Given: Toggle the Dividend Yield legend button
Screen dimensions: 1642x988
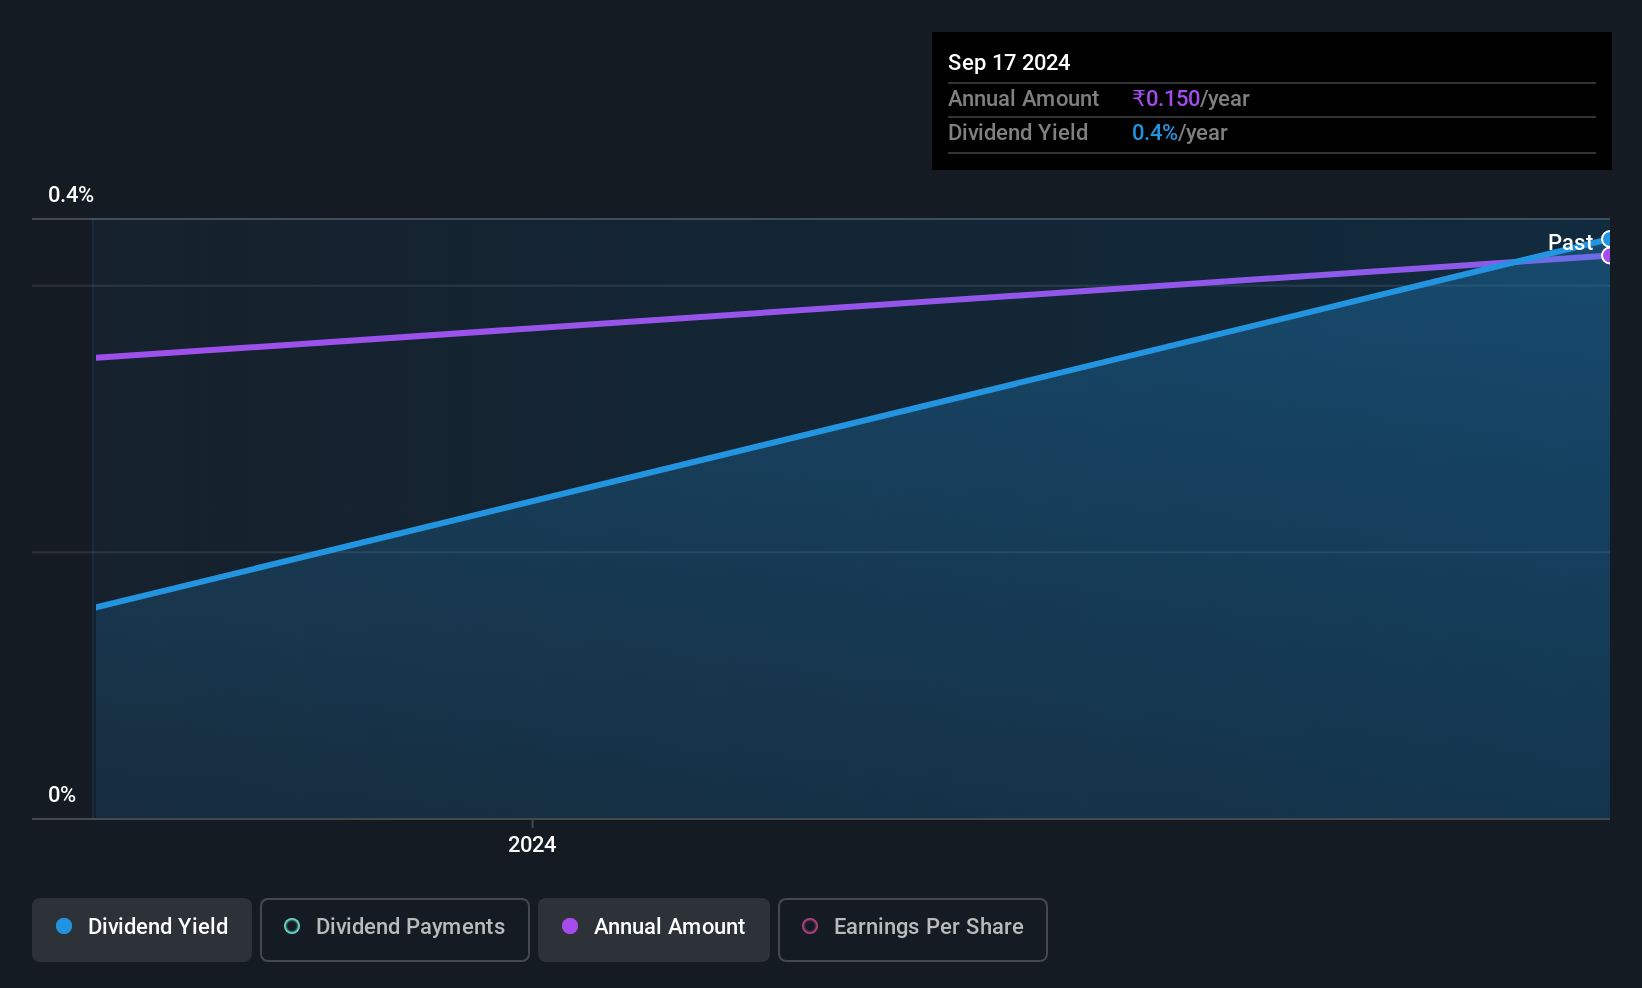Looking at the screenshot, I should click(x=142, y=930).
